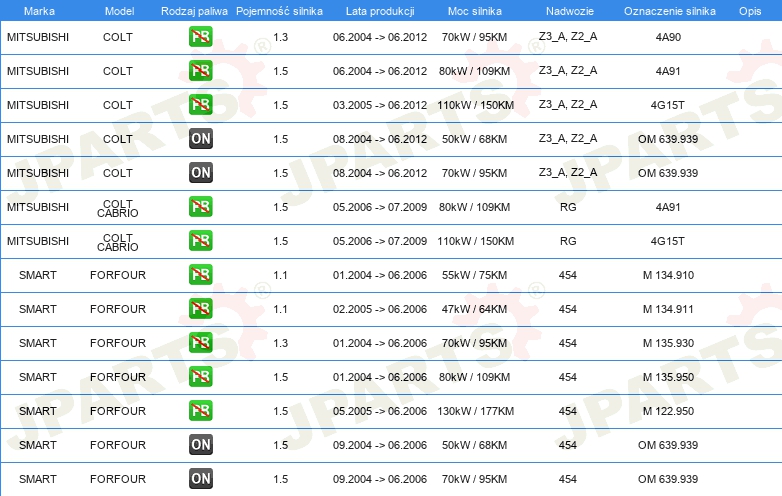The width and height of the screenshot is (782, 496).
Task: Select engine code M 134.911
Action: [668, 309]
